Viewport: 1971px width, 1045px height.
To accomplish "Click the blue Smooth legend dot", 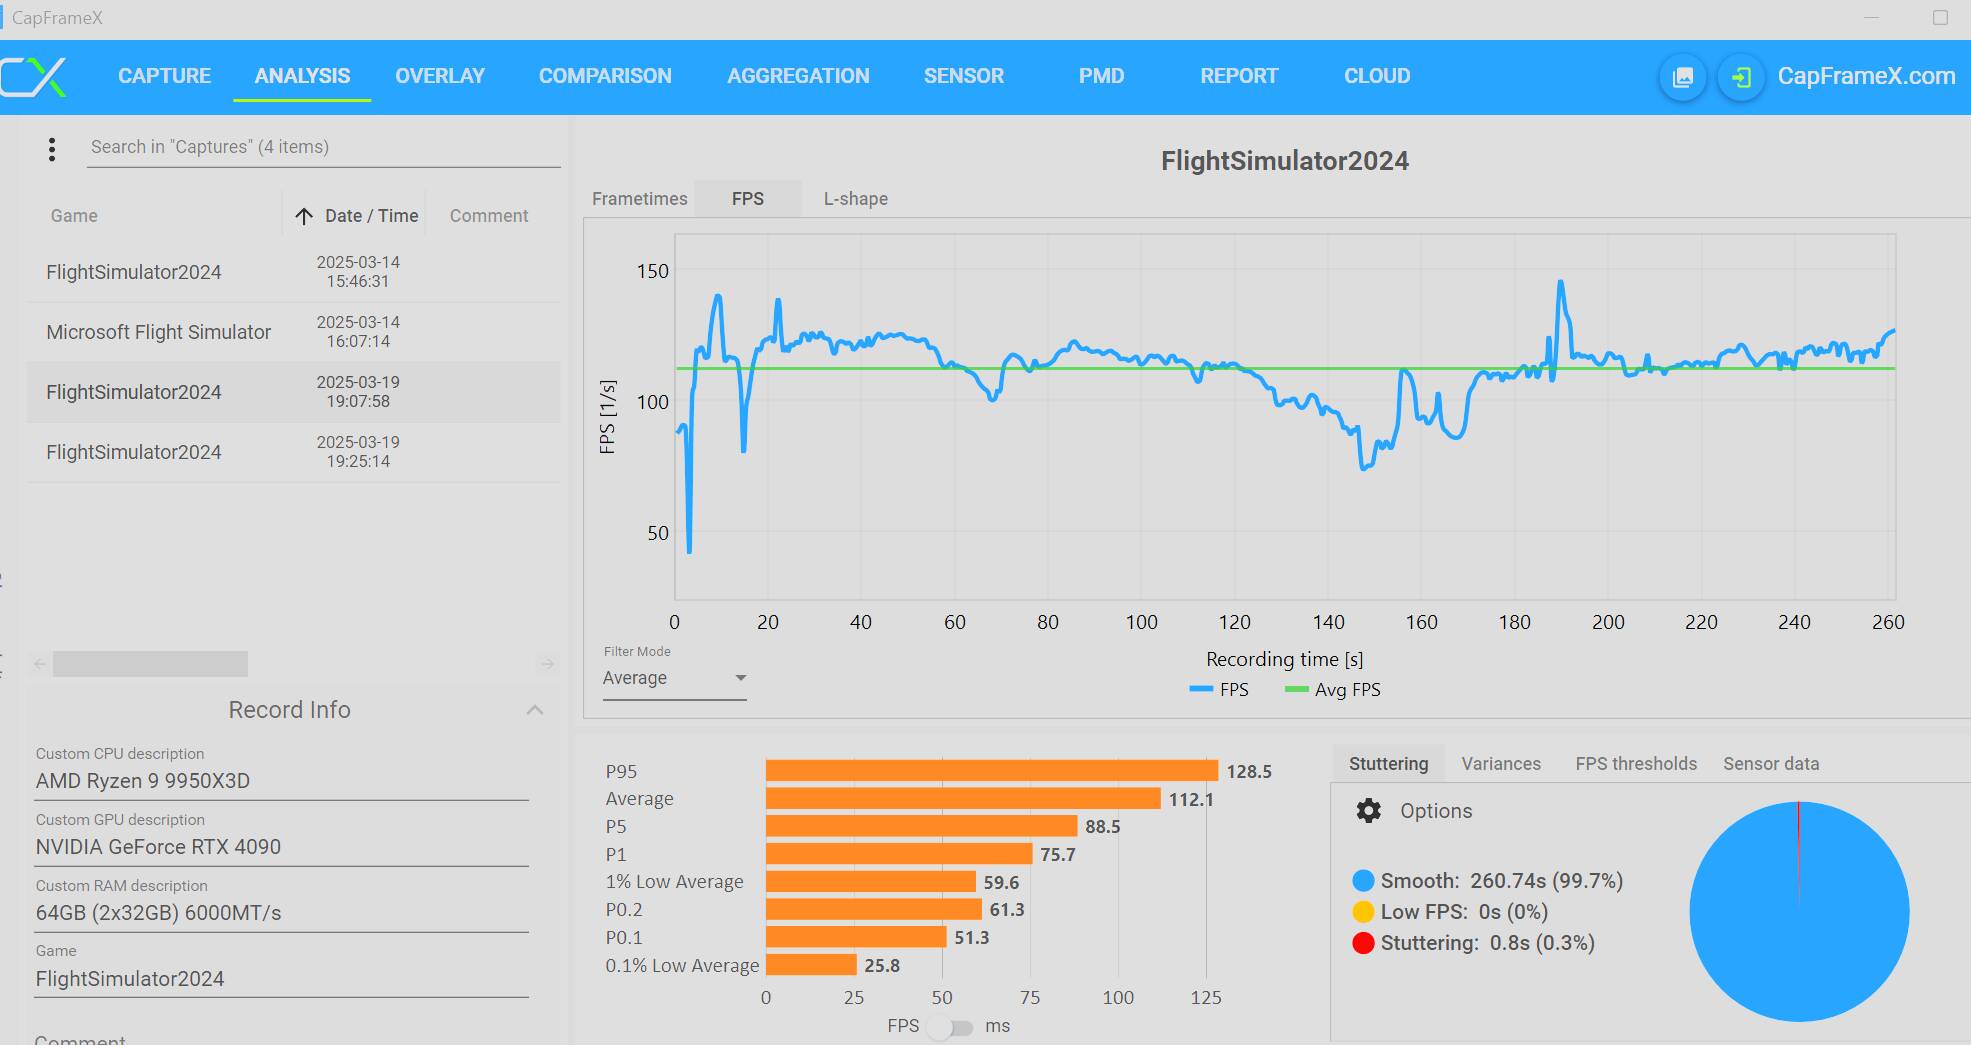I will (x=1363, y=881).
